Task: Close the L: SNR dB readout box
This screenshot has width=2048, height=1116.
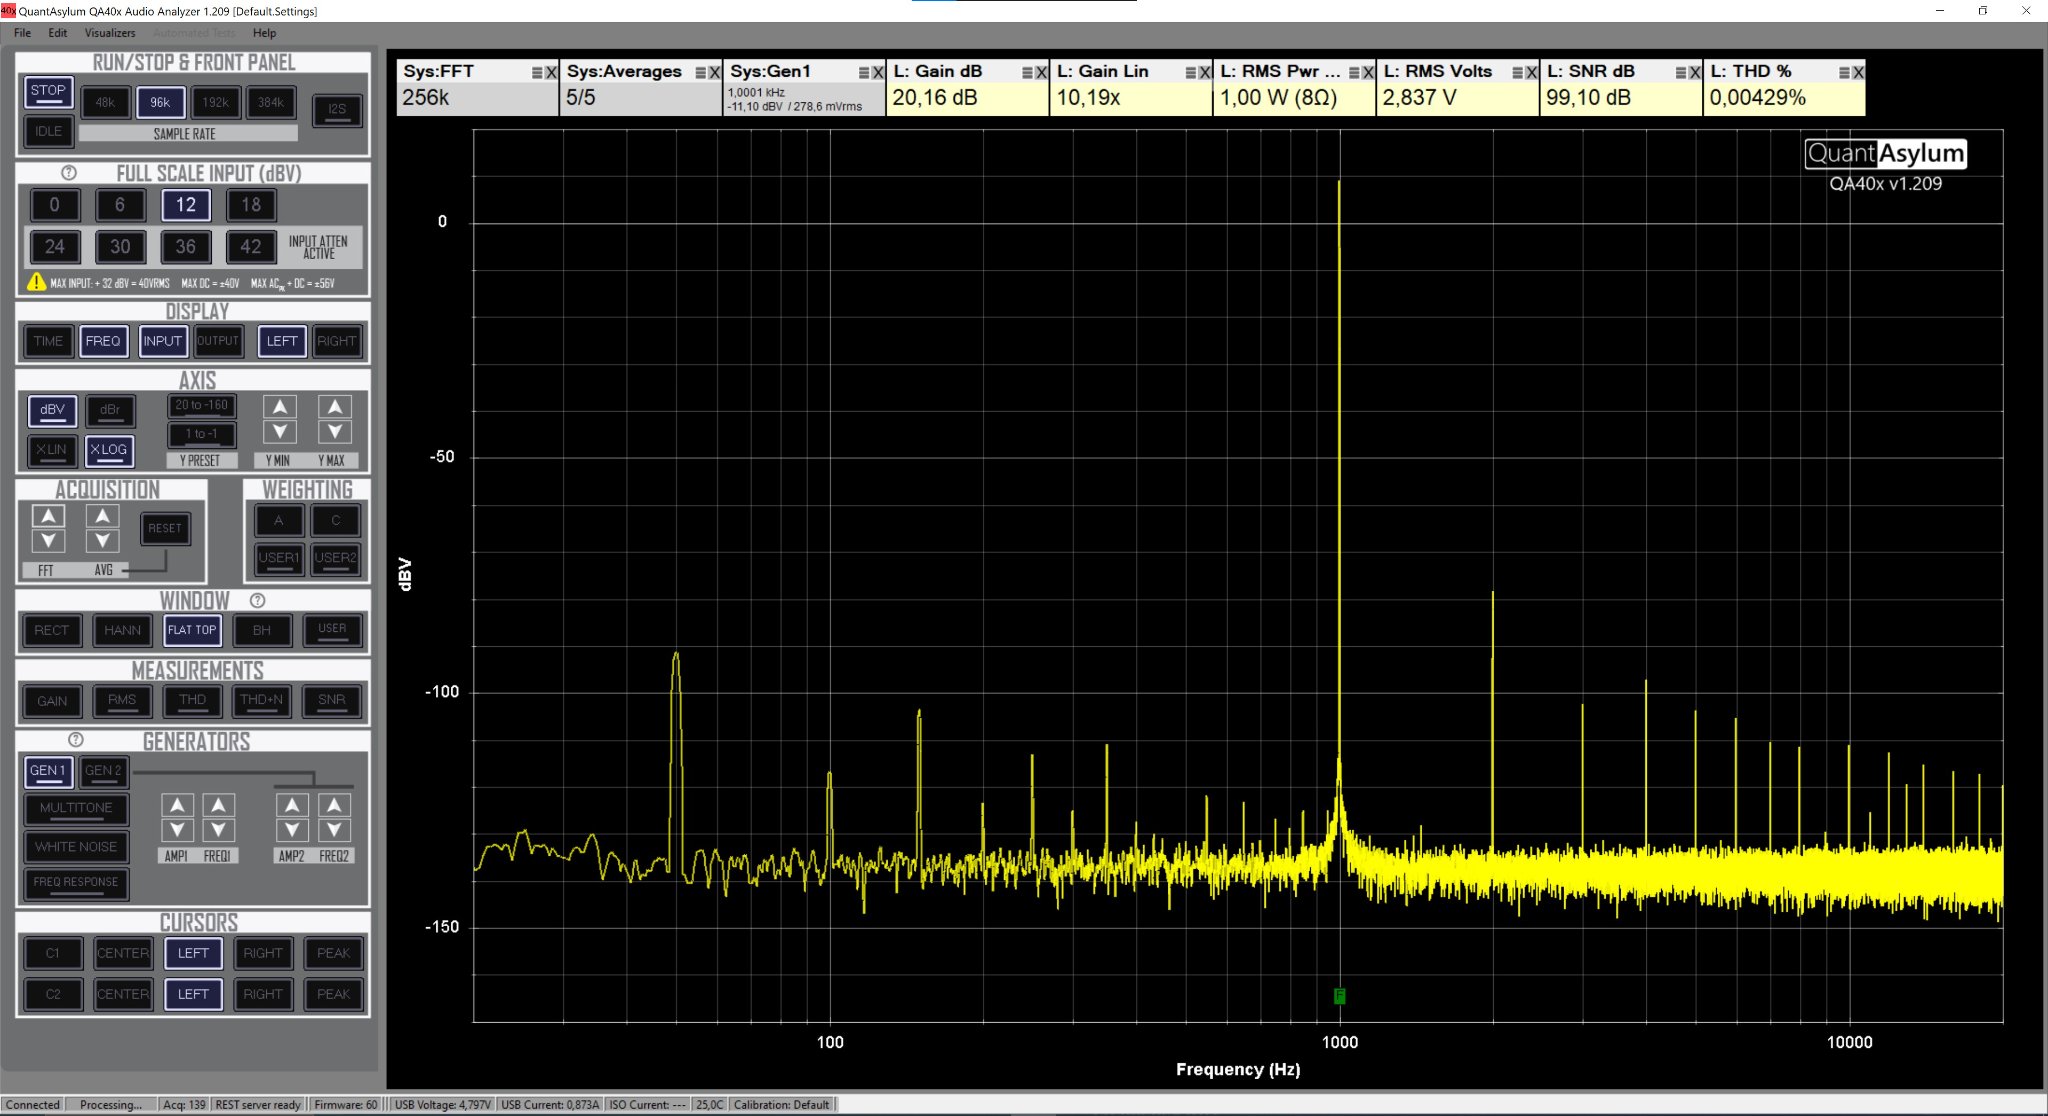Action: click(1695, 73)
